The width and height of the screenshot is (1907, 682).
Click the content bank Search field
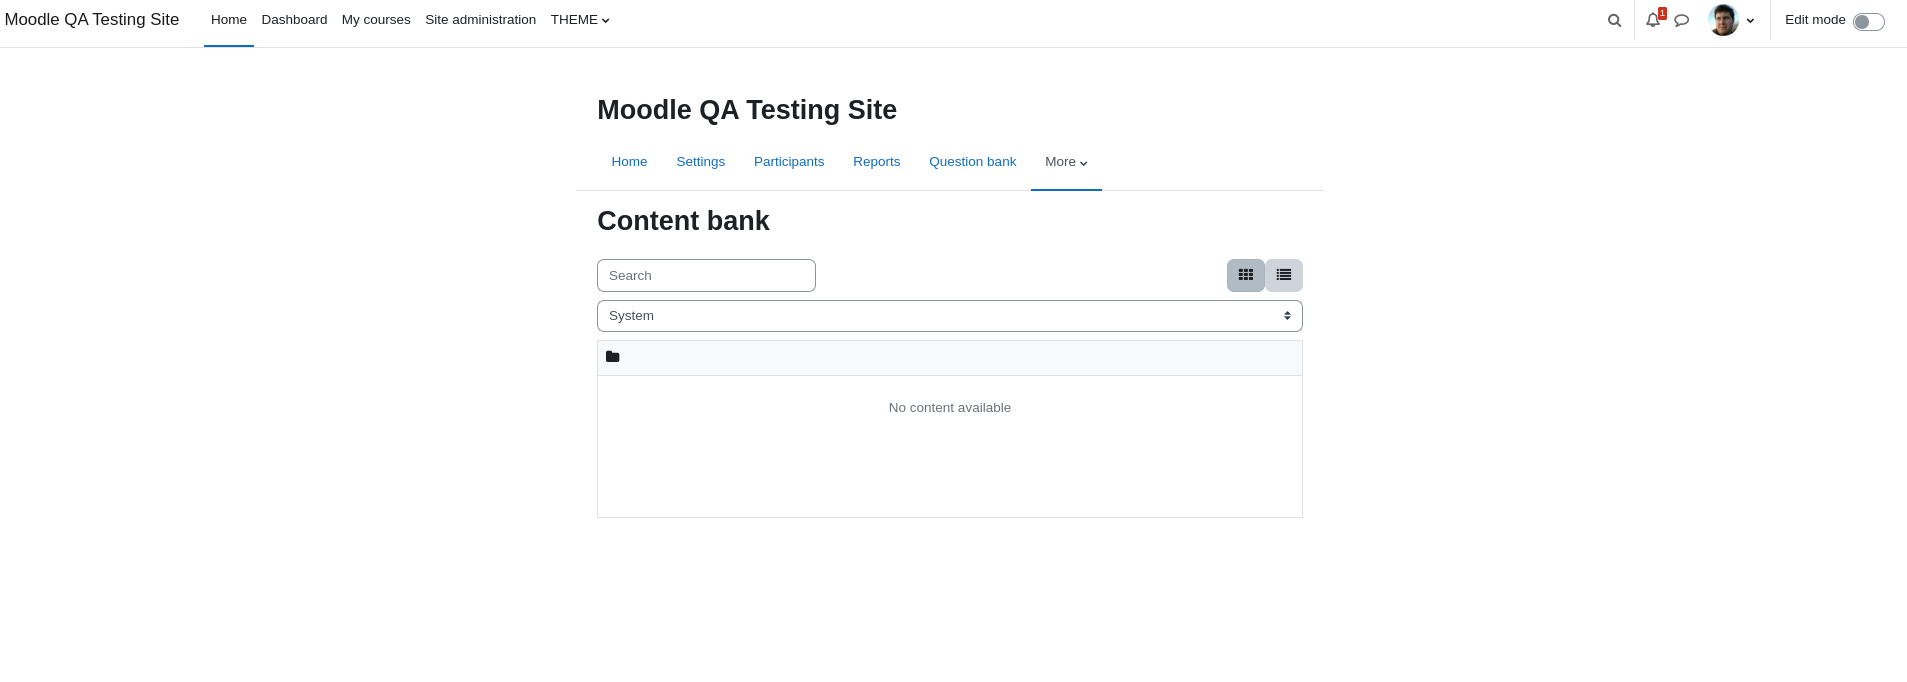(x=706, y=276)
